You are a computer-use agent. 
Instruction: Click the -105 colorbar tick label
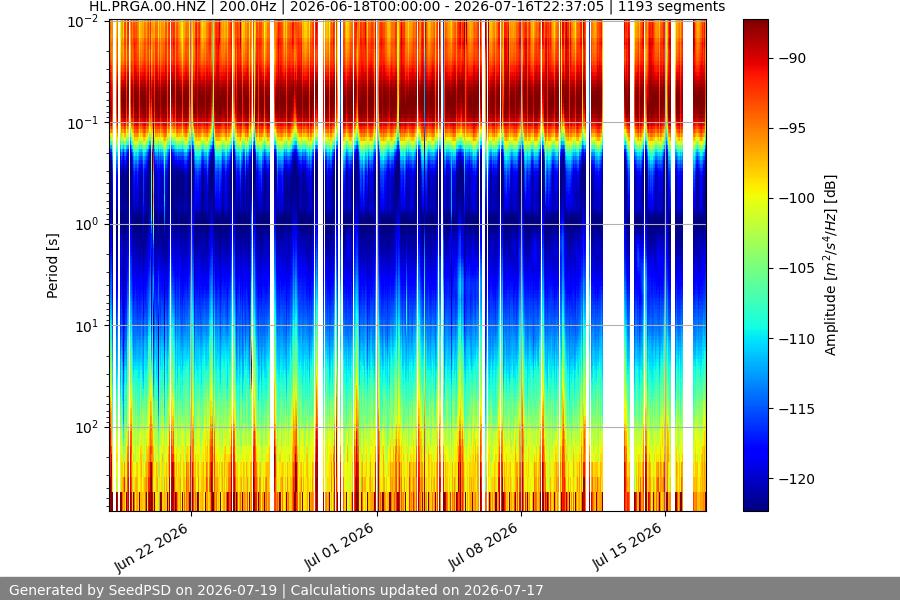click(797, 268)
